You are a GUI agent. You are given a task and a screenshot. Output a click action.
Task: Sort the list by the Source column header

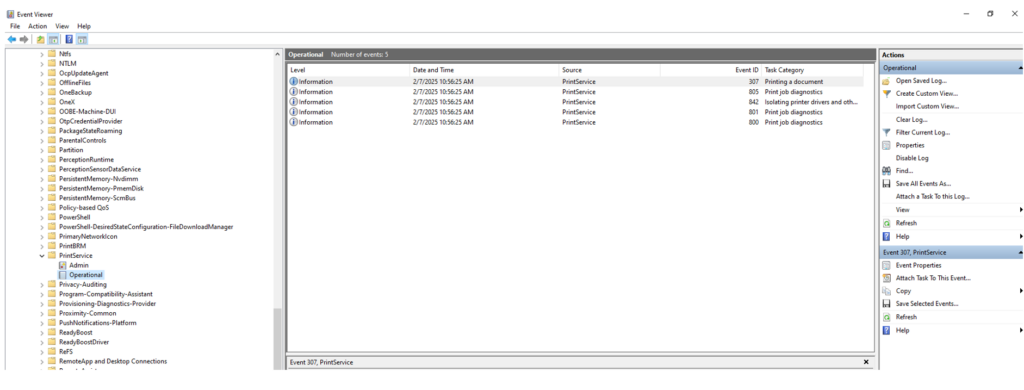pyautogui.click(x=609, y=70)
